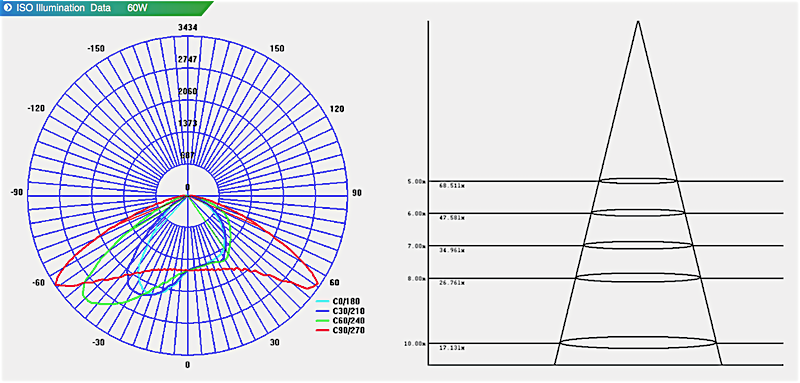Image resolution: width=800 pixels, height=383 pixels.
Task: Click the cone apex at the top
Action: coord(638,22)
